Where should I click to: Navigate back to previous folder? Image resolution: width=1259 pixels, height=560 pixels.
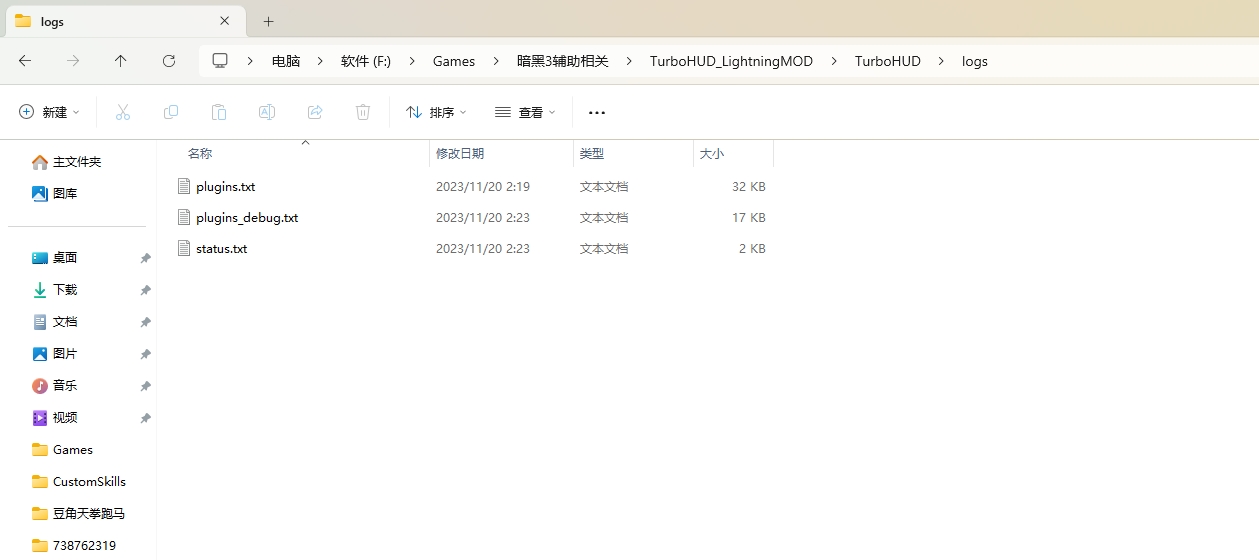tap(25, 61)
